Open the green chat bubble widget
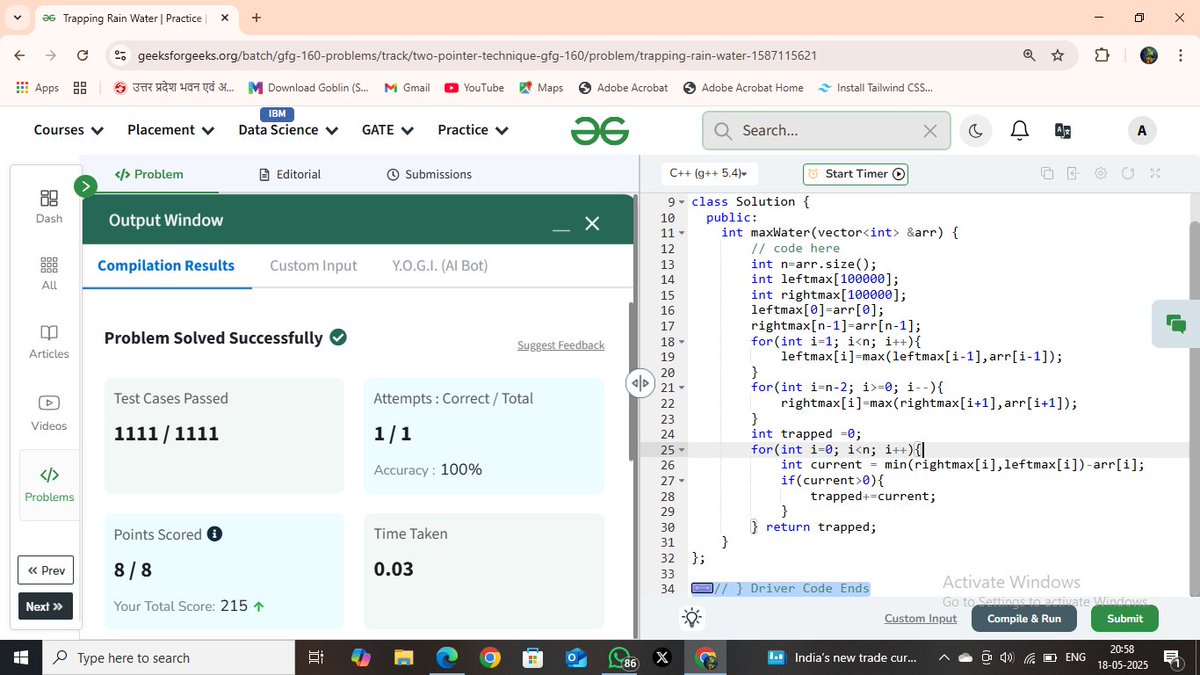 1176,323
